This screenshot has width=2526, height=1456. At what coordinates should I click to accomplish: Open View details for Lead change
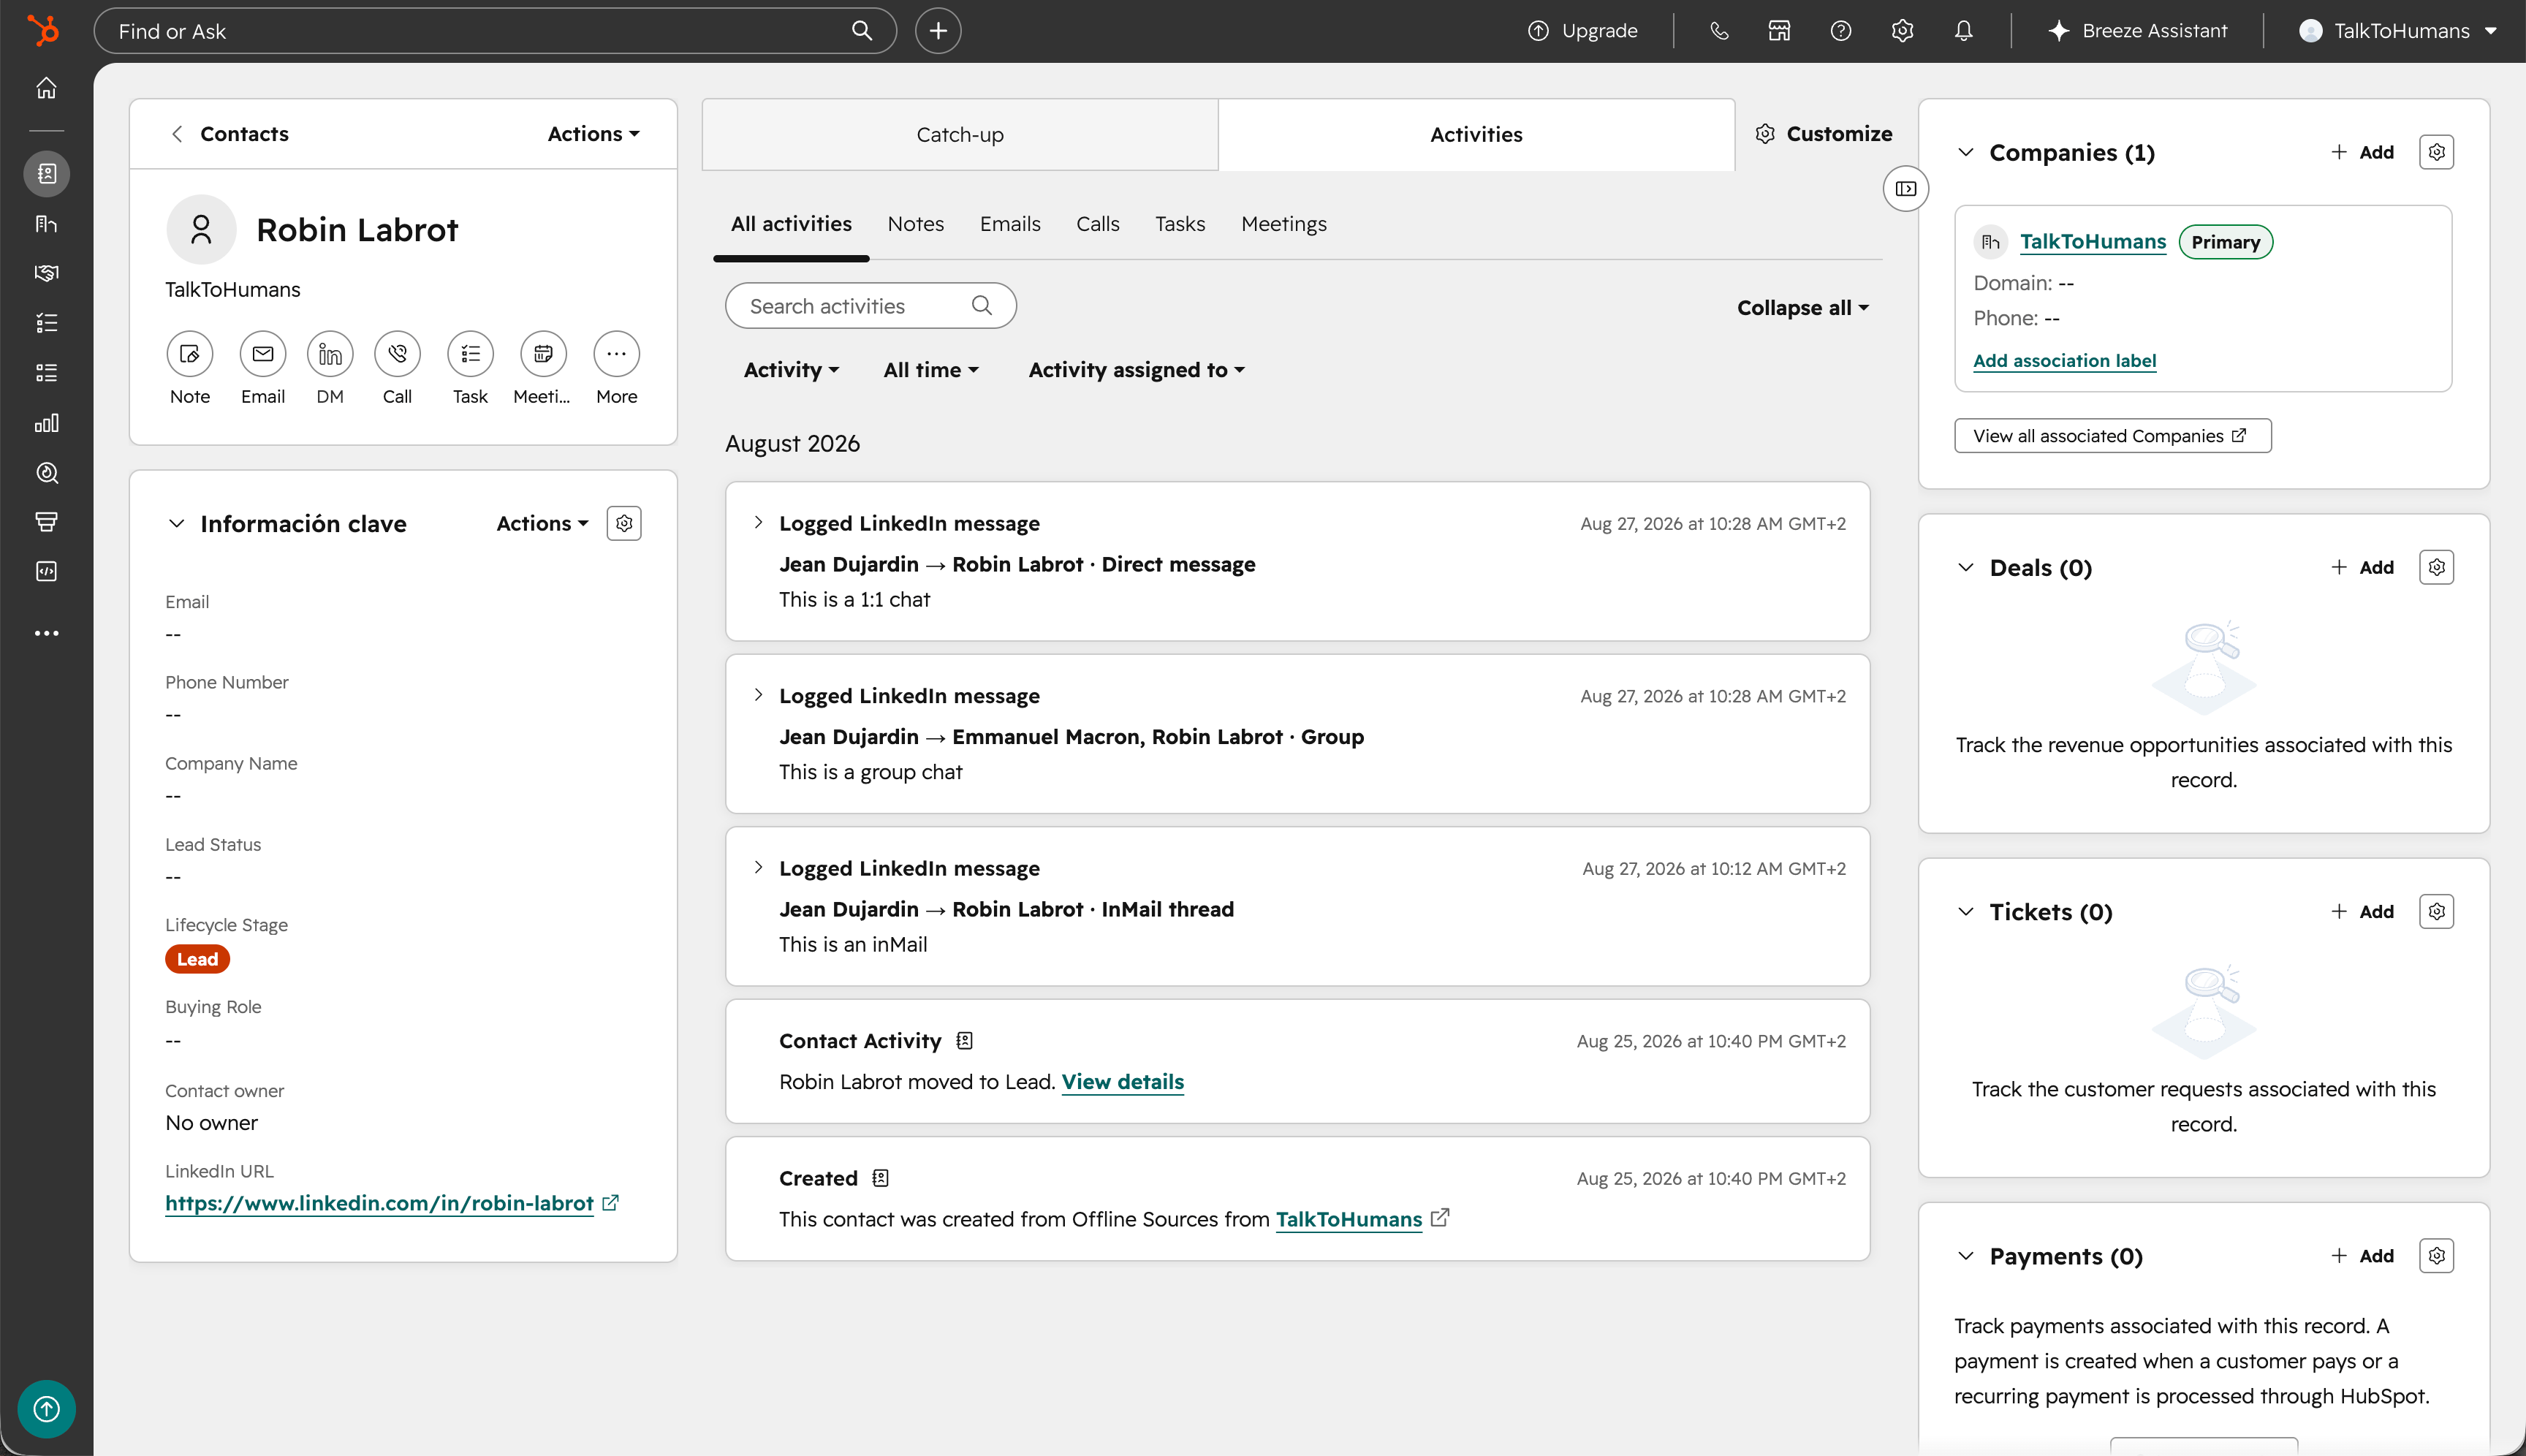pyautogui.click(x=1122, y=1082)
